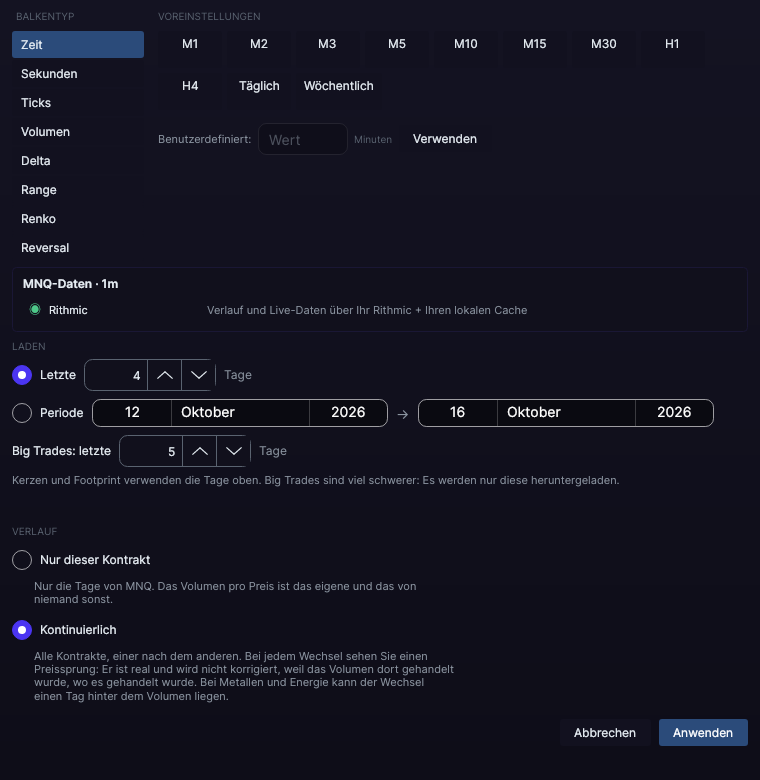Cancel with the Abbrechen button

point(605,733)
